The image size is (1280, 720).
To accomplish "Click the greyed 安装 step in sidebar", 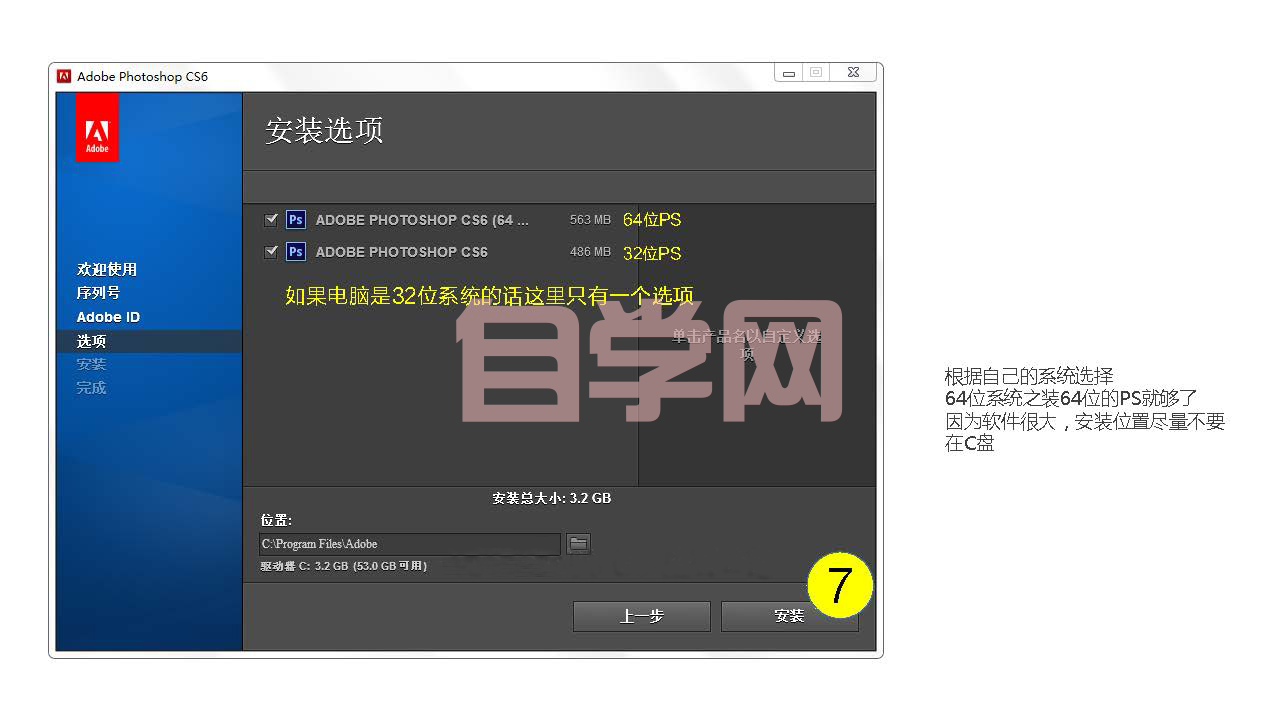I will (x=92, y=364).
